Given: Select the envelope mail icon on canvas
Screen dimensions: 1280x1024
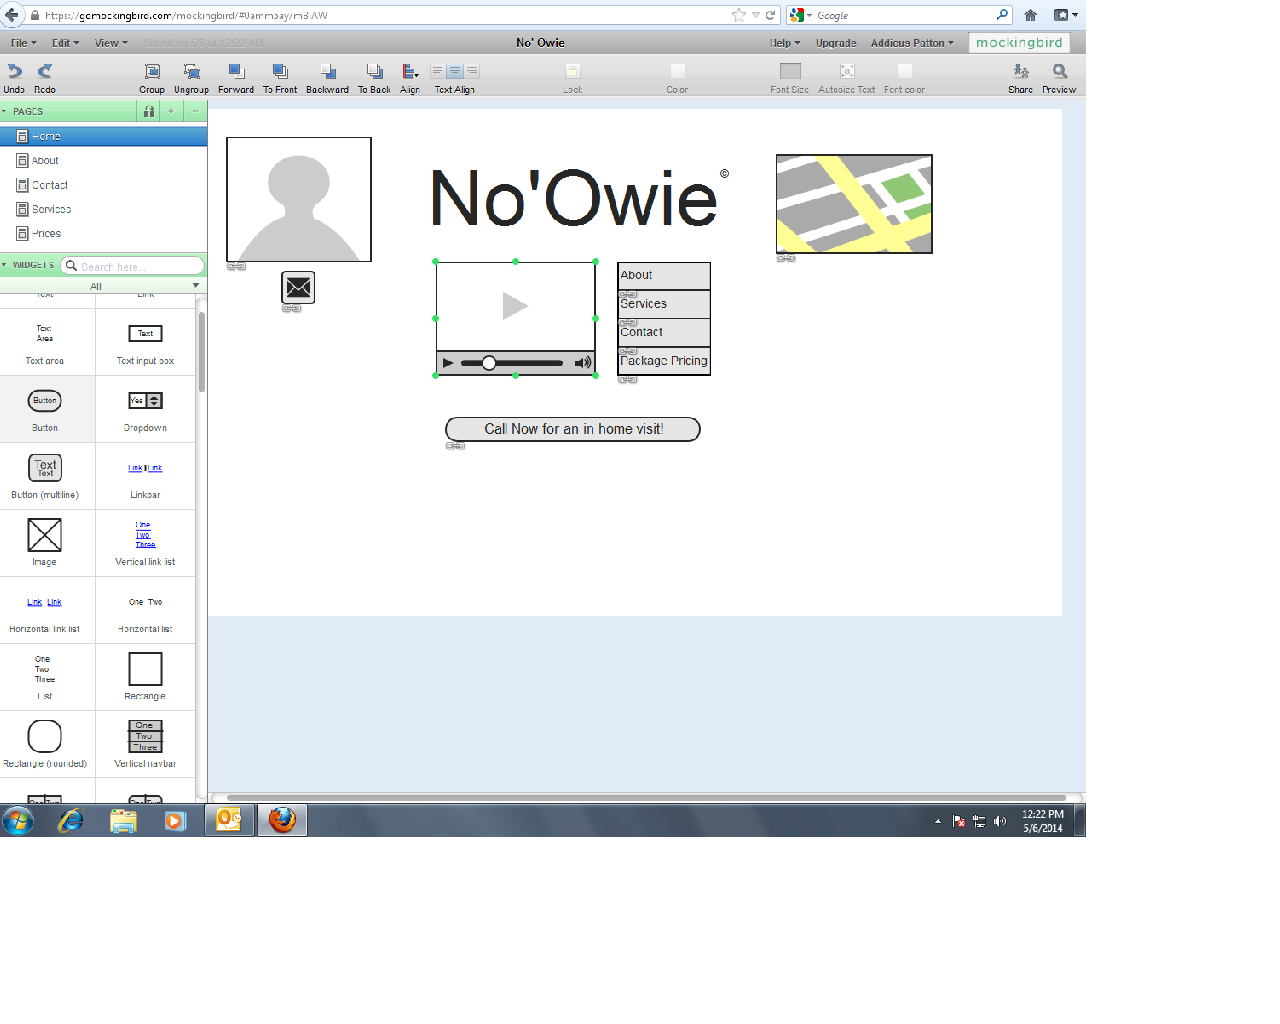Looking at the screenshot, I should coord(298,288).
